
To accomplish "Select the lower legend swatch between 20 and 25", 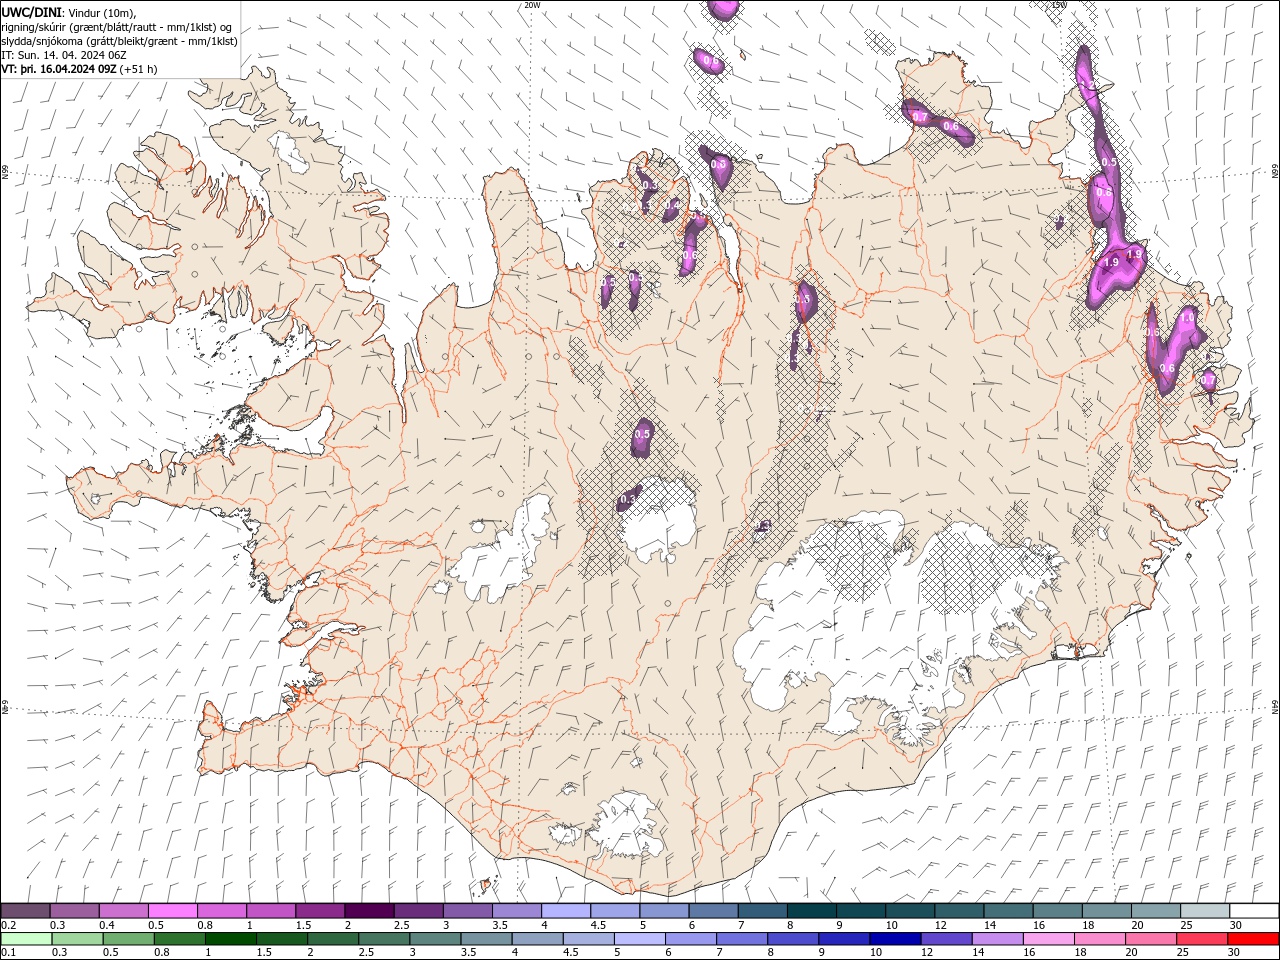I will pos(1149,939).
